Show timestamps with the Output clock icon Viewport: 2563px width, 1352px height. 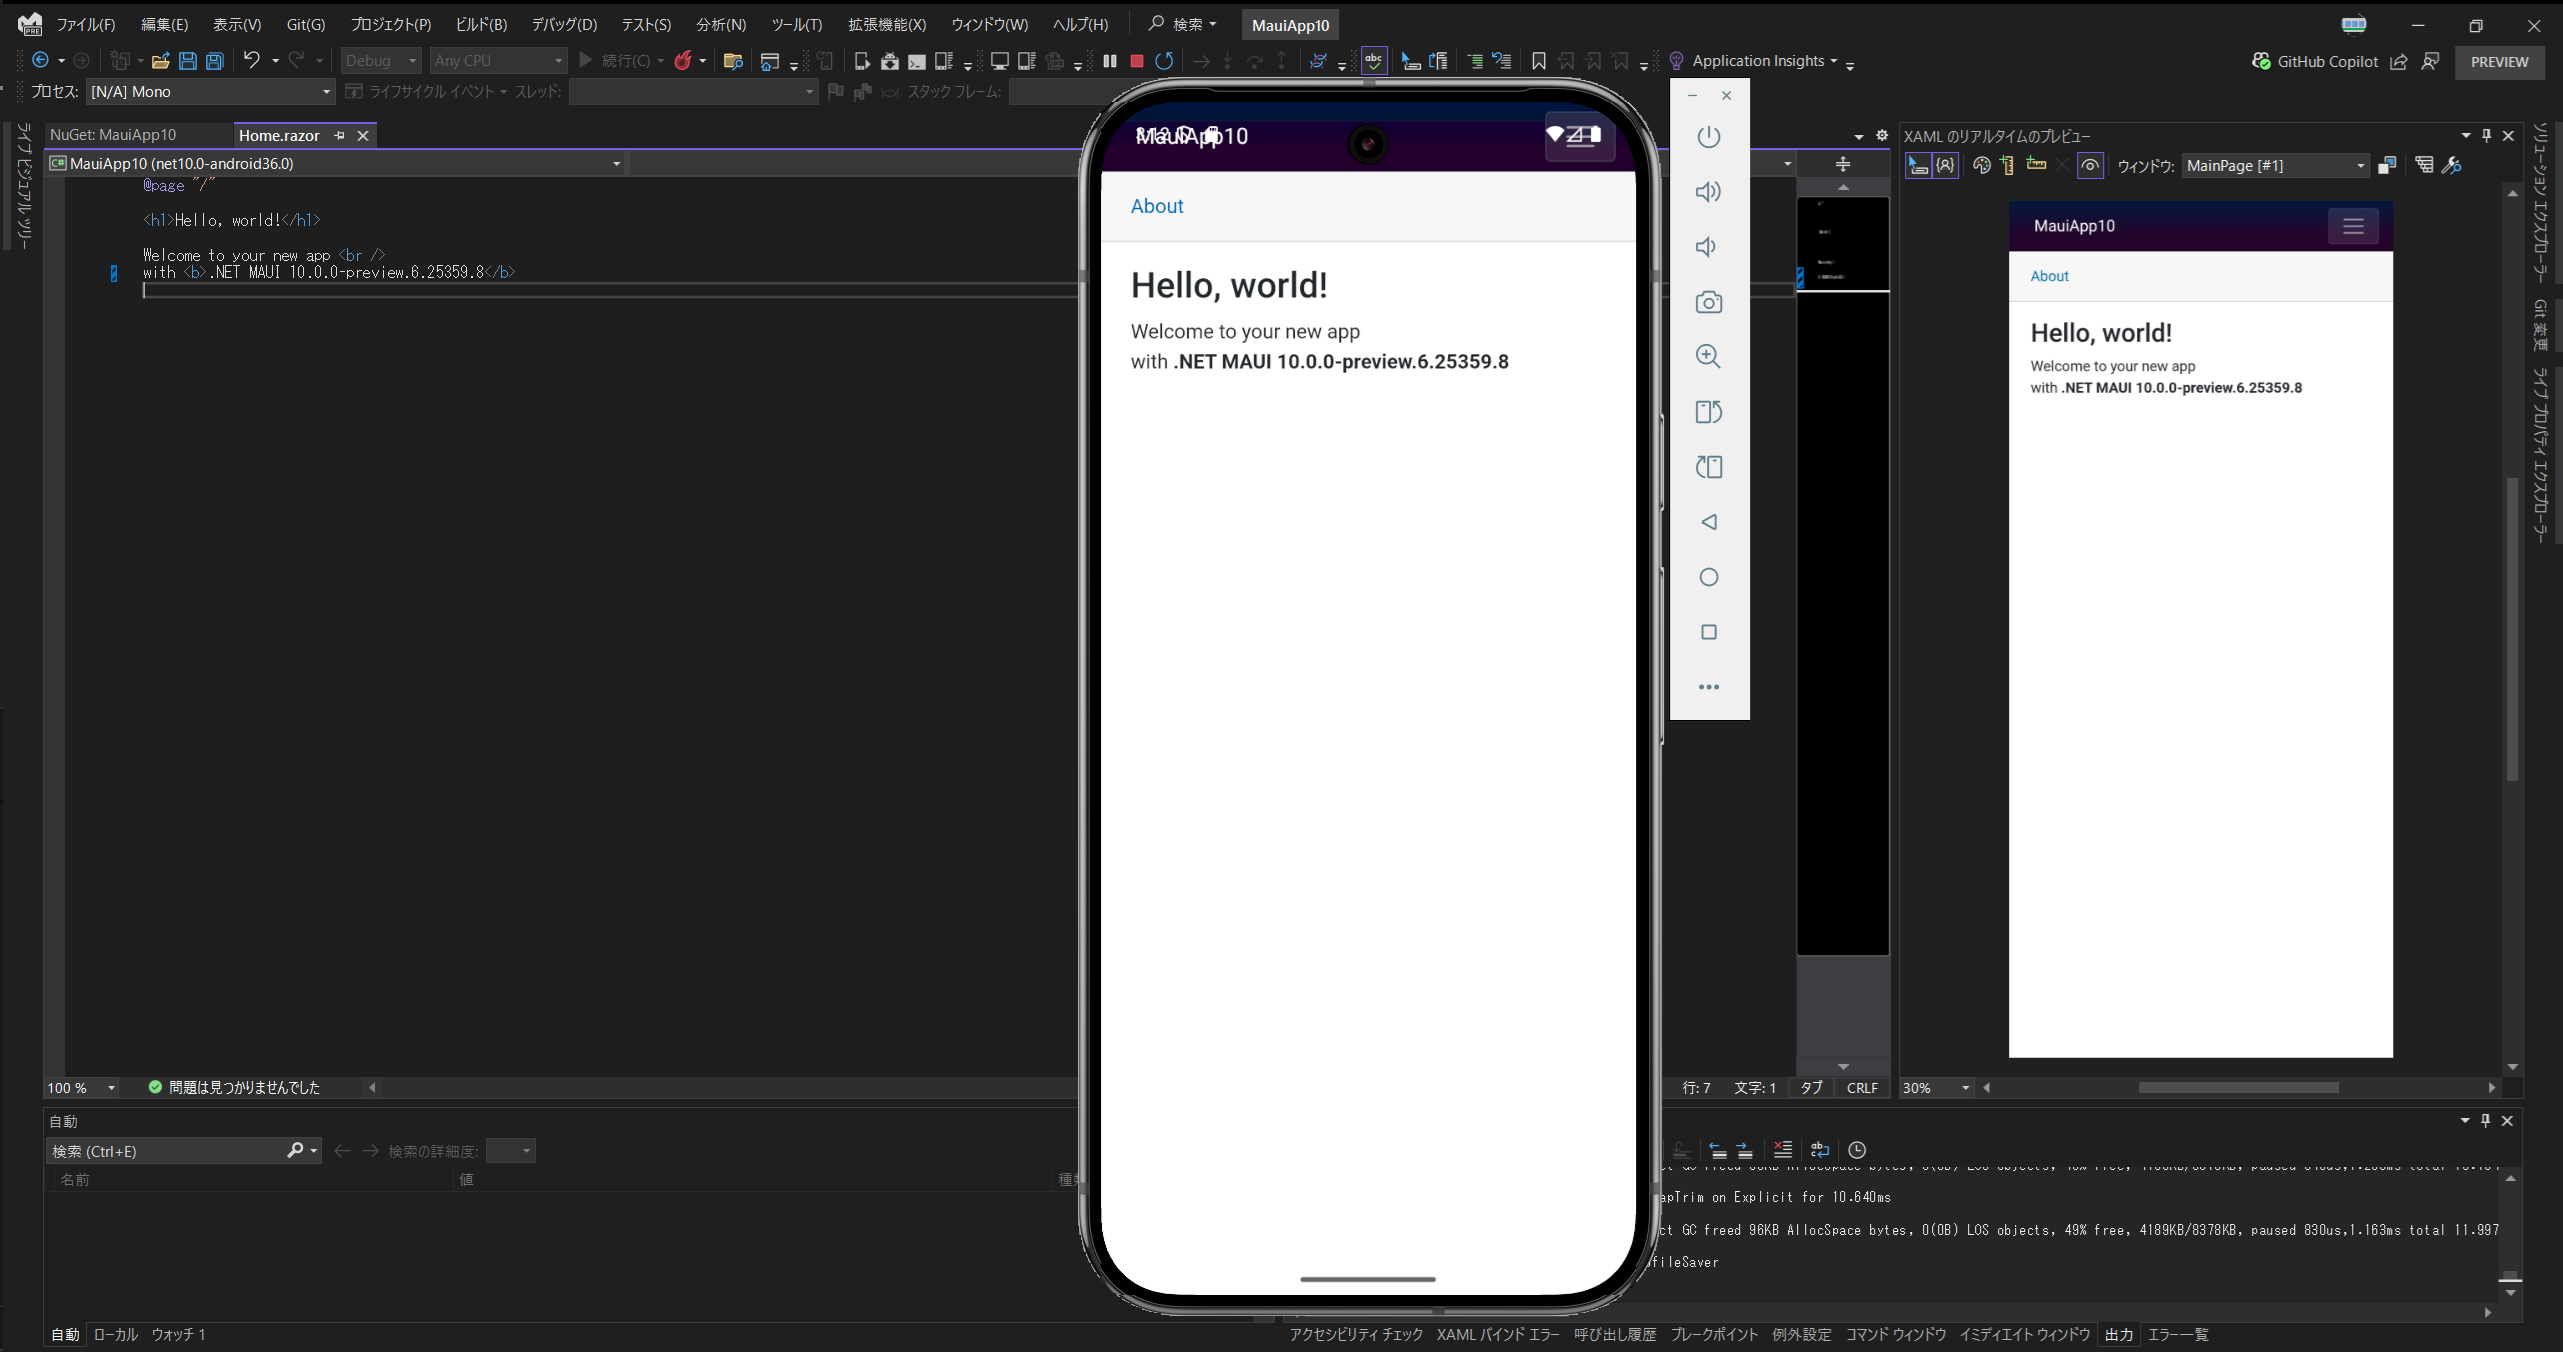coord(1857,1150)
